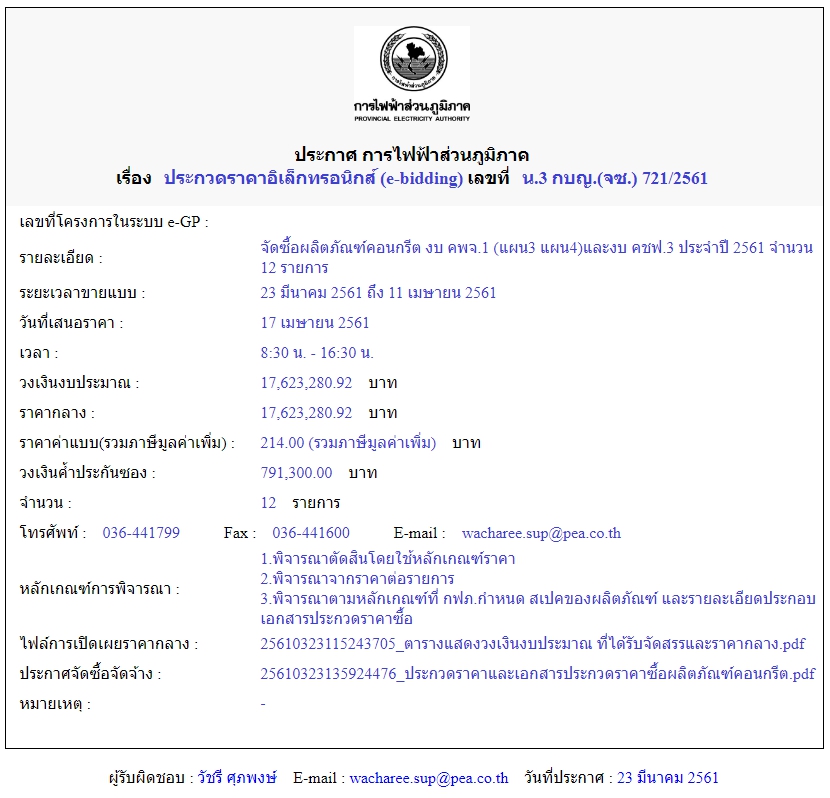Screen dimensions: 830x798
Task: Click the label รายละเอียด
Action: (x=61, y=257)
